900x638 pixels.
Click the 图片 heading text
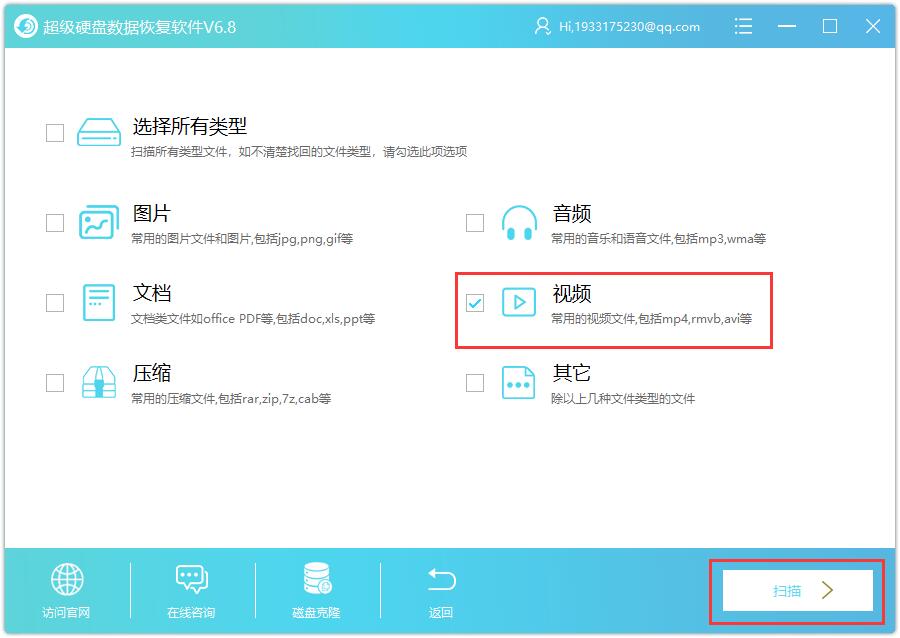point(152,213)
